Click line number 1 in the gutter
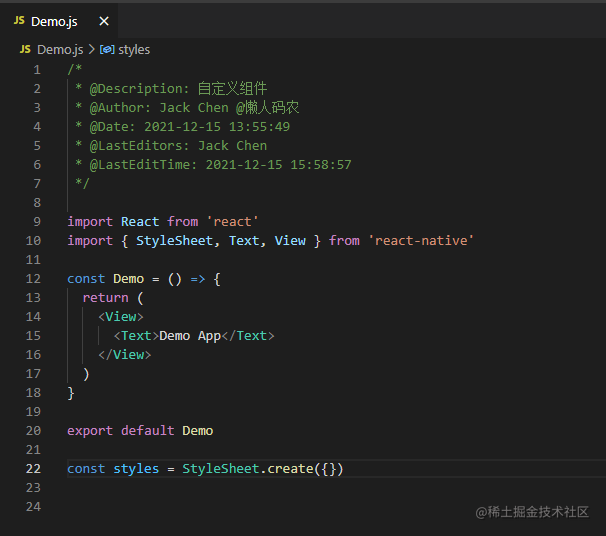The height and width of the screenshot is (536, 606). point(37,70)
